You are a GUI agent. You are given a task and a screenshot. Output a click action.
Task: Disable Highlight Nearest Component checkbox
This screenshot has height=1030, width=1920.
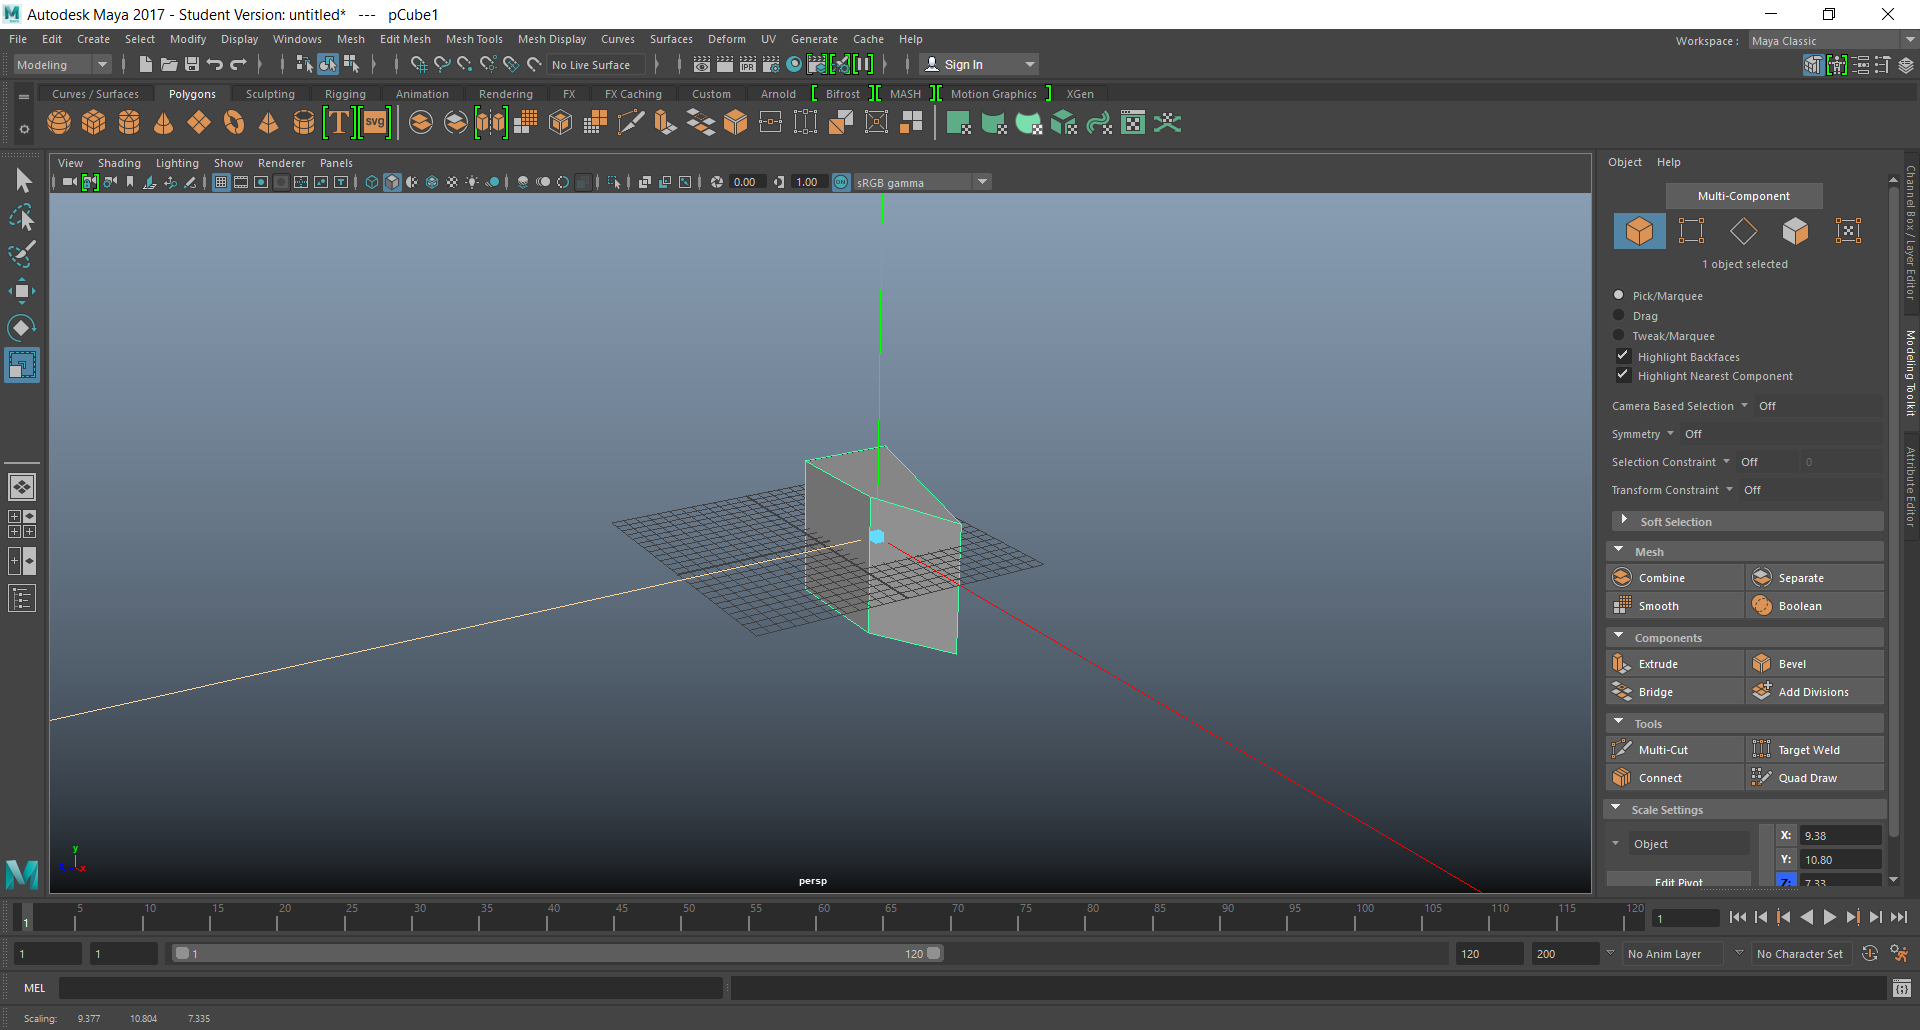1623,375
